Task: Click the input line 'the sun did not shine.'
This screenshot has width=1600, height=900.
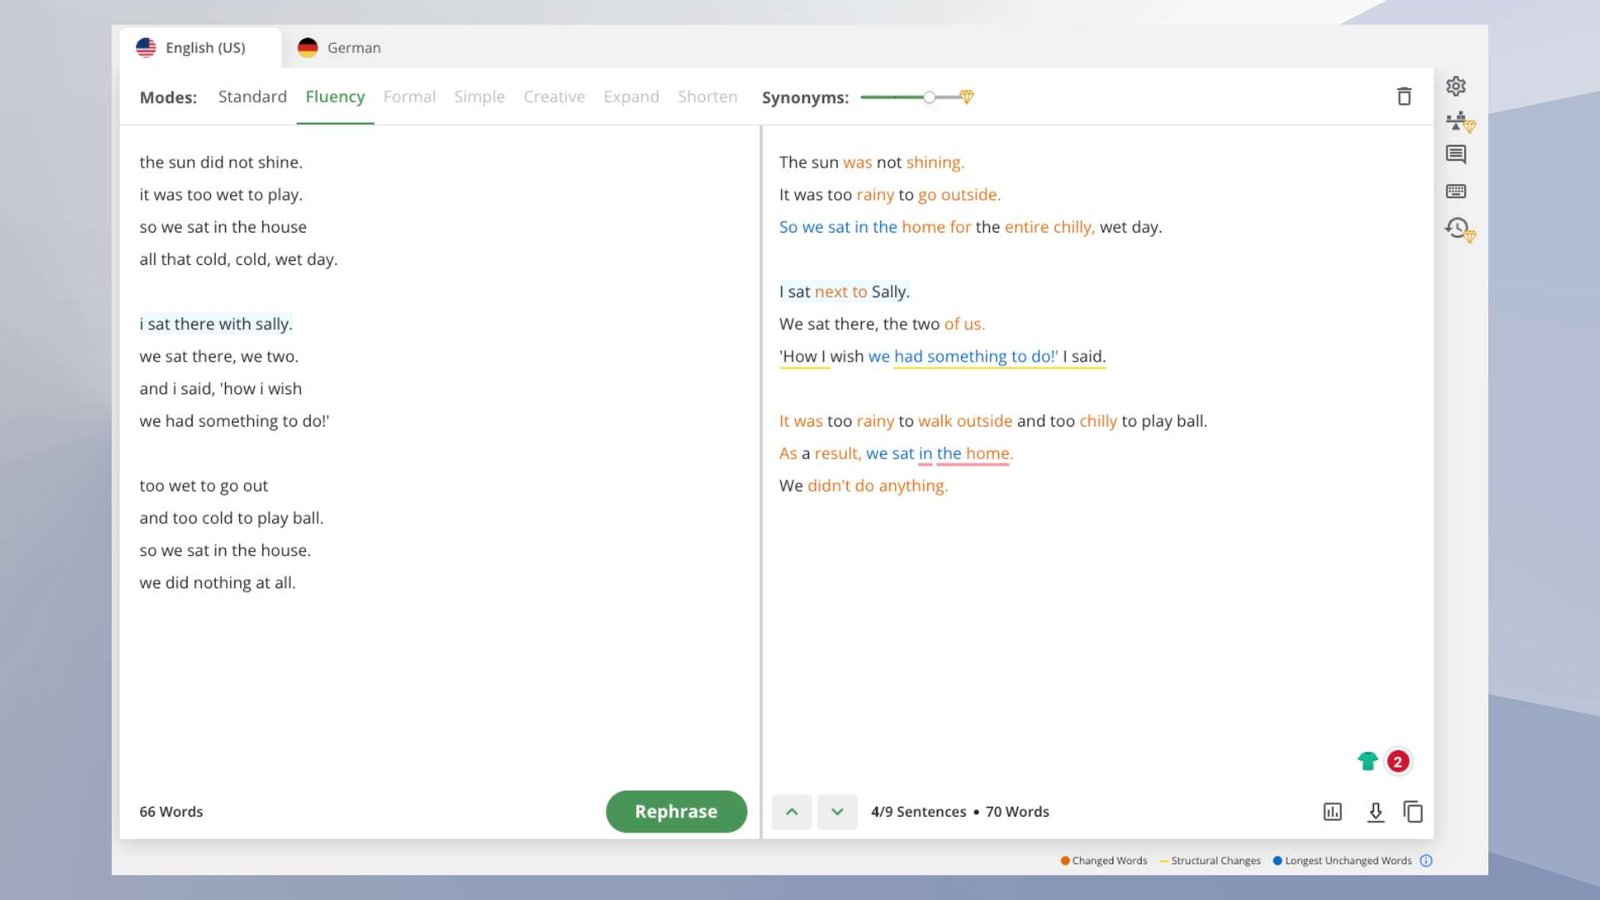Action: coord(221,162)
